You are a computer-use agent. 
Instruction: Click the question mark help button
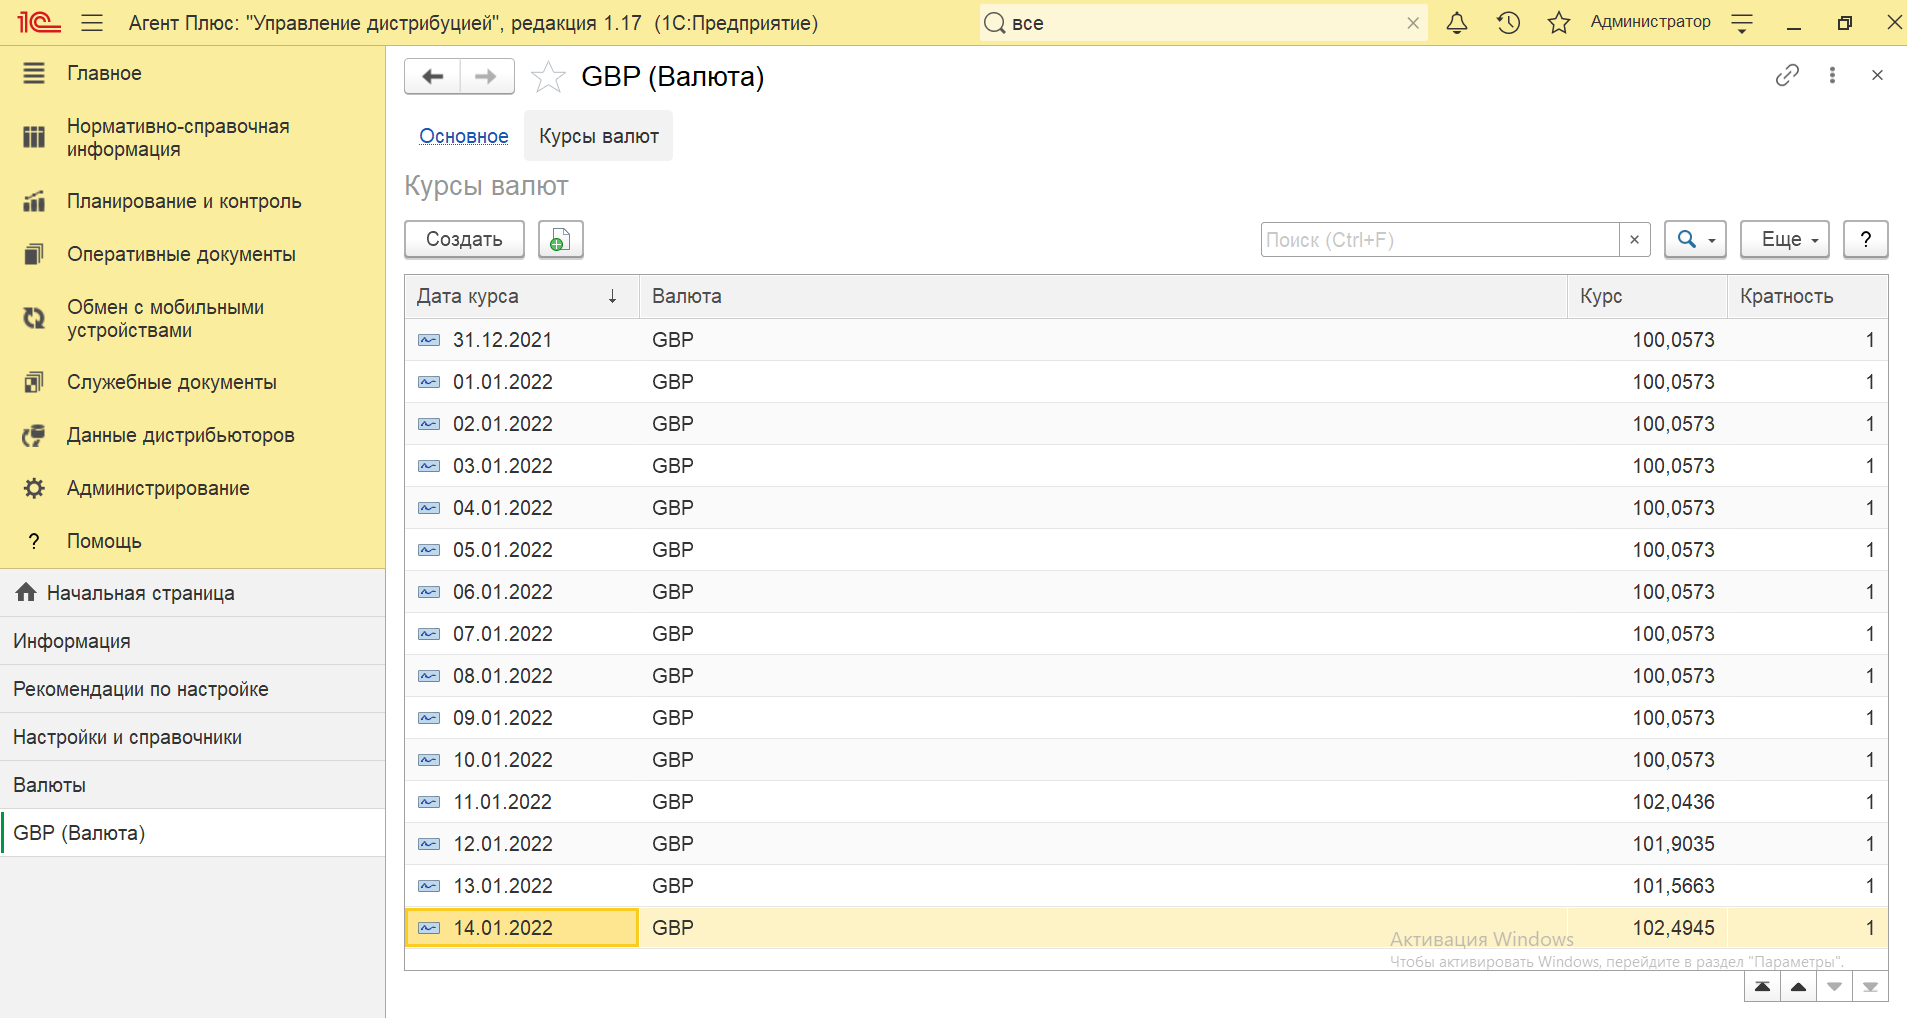click(1865, 240)
